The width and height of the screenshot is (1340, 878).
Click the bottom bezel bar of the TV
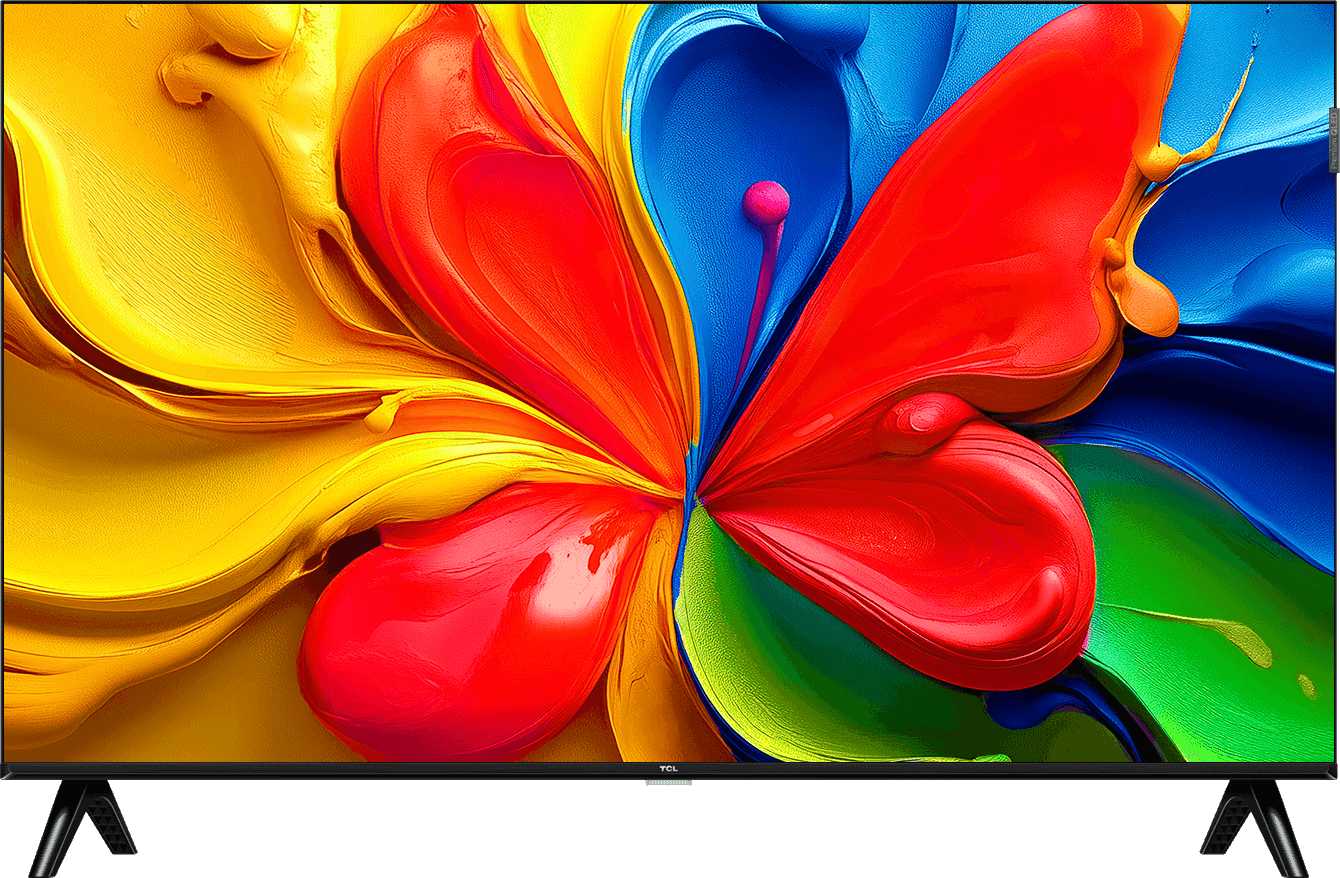pyautogui.click(x=400, y=770)
